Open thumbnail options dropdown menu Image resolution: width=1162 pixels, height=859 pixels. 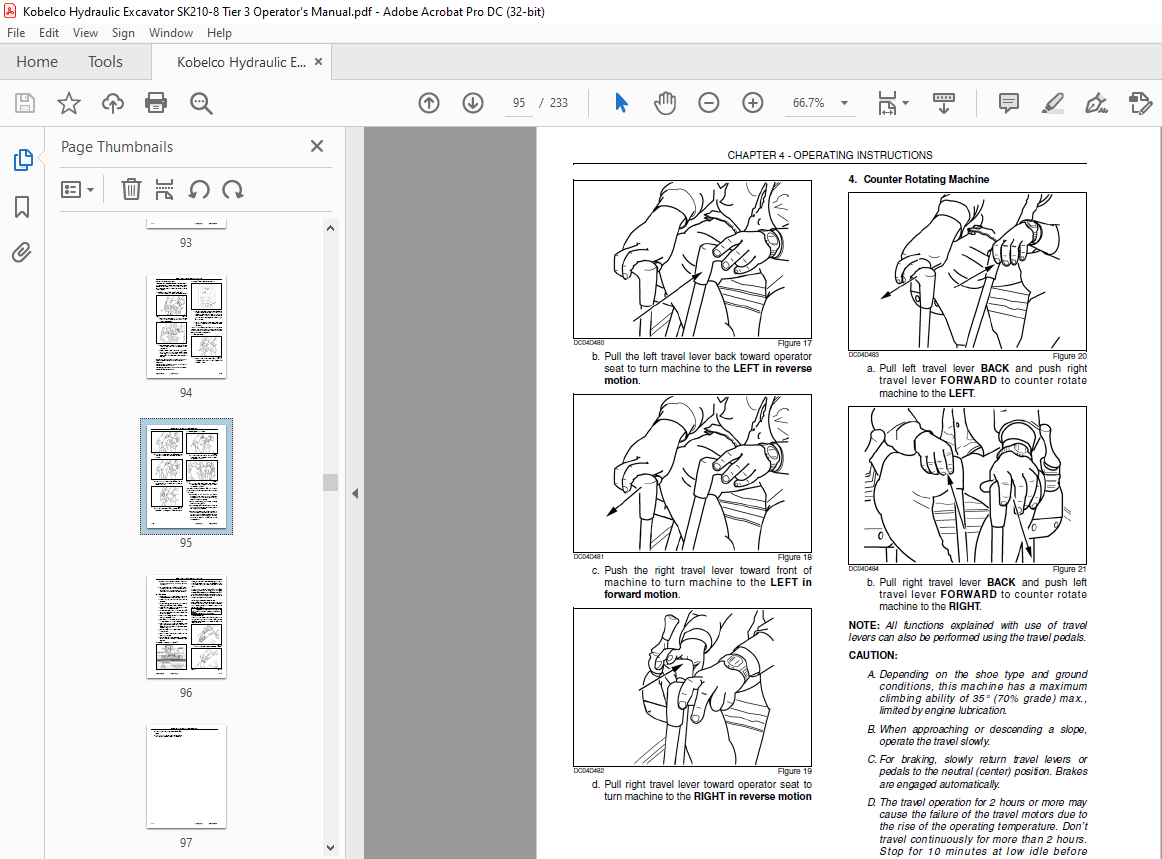tap(77, 190)
